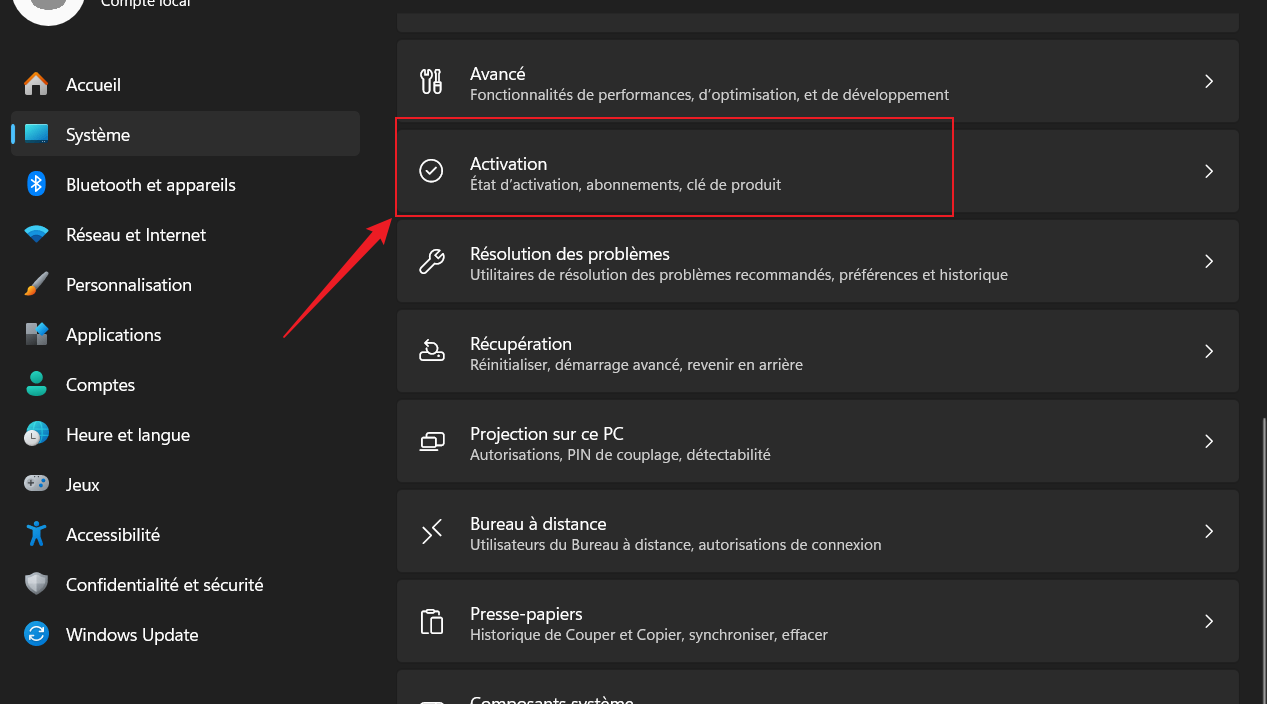1267x704 pixels.
Task: Select Système in the sidebar
Action: pyautogui.click(x=185, y=134)
